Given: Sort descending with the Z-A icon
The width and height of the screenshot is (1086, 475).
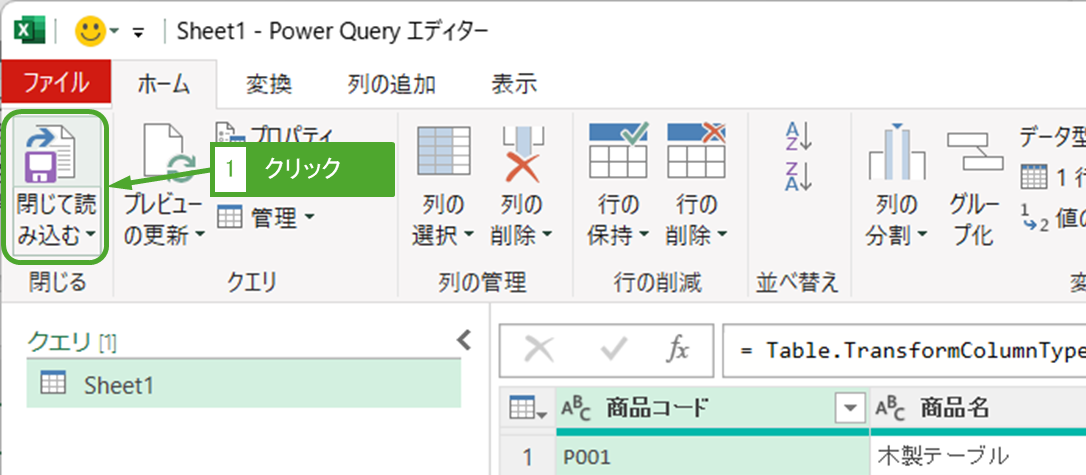Looking at the screenshot, I should click(799, 175).
